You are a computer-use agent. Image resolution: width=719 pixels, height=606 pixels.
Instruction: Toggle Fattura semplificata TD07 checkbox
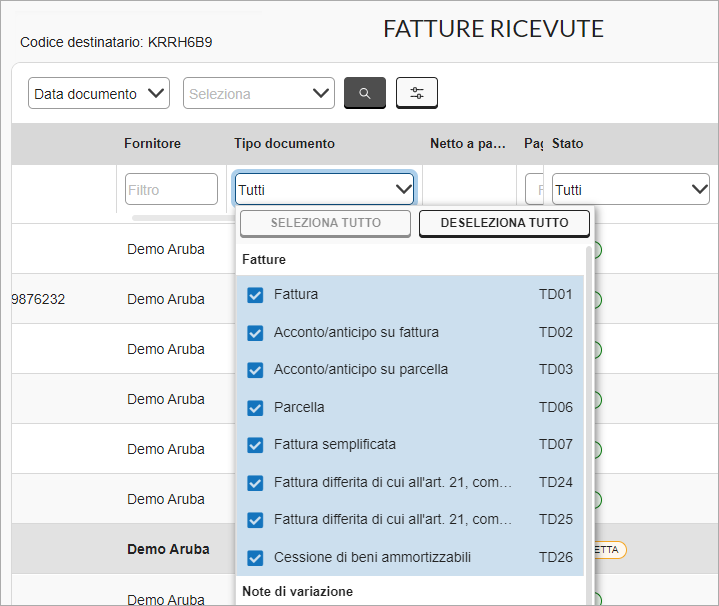click(255, 445)
